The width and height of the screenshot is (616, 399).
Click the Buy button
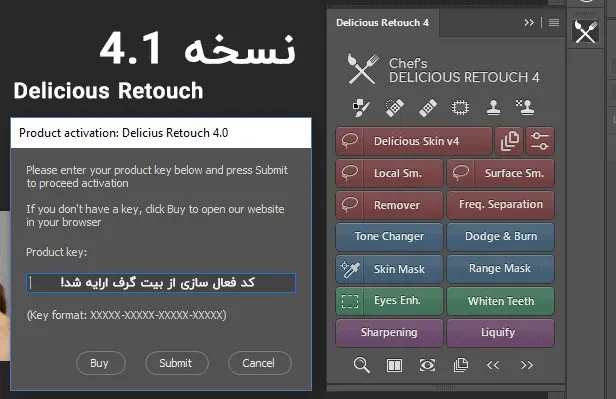(101, 363)
